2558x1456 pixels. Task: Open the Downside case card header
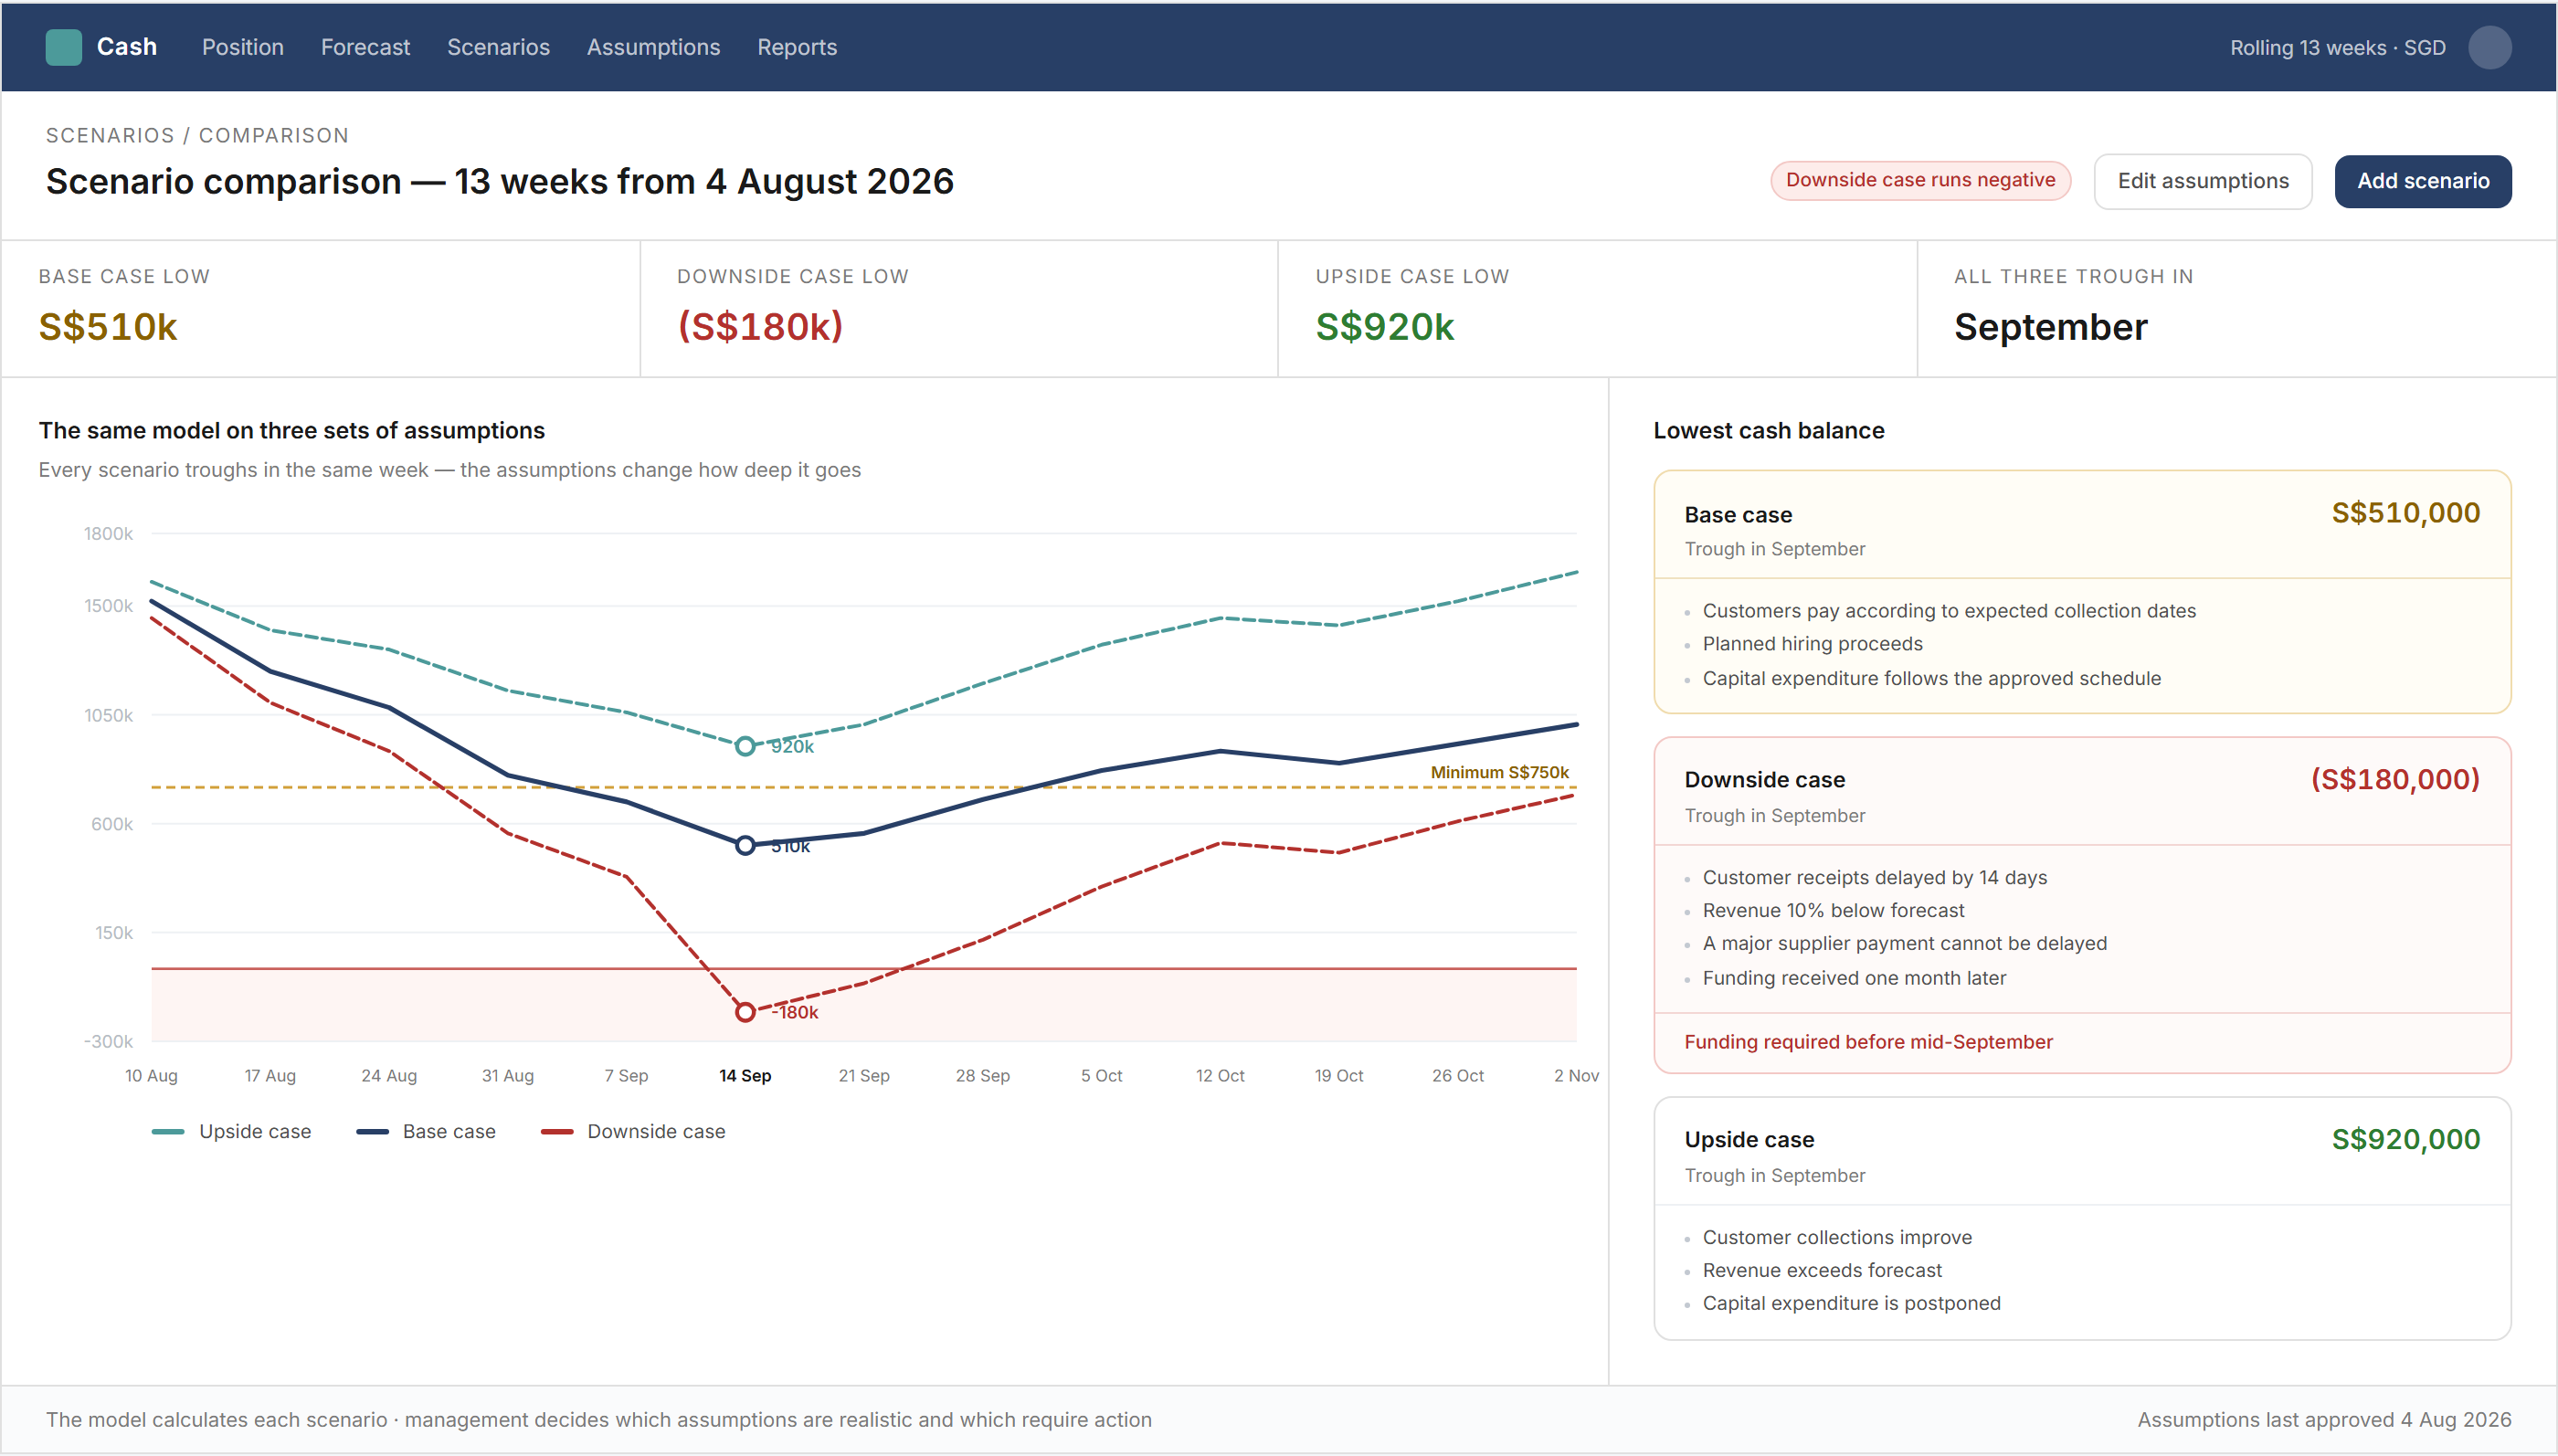[2082, 792]
